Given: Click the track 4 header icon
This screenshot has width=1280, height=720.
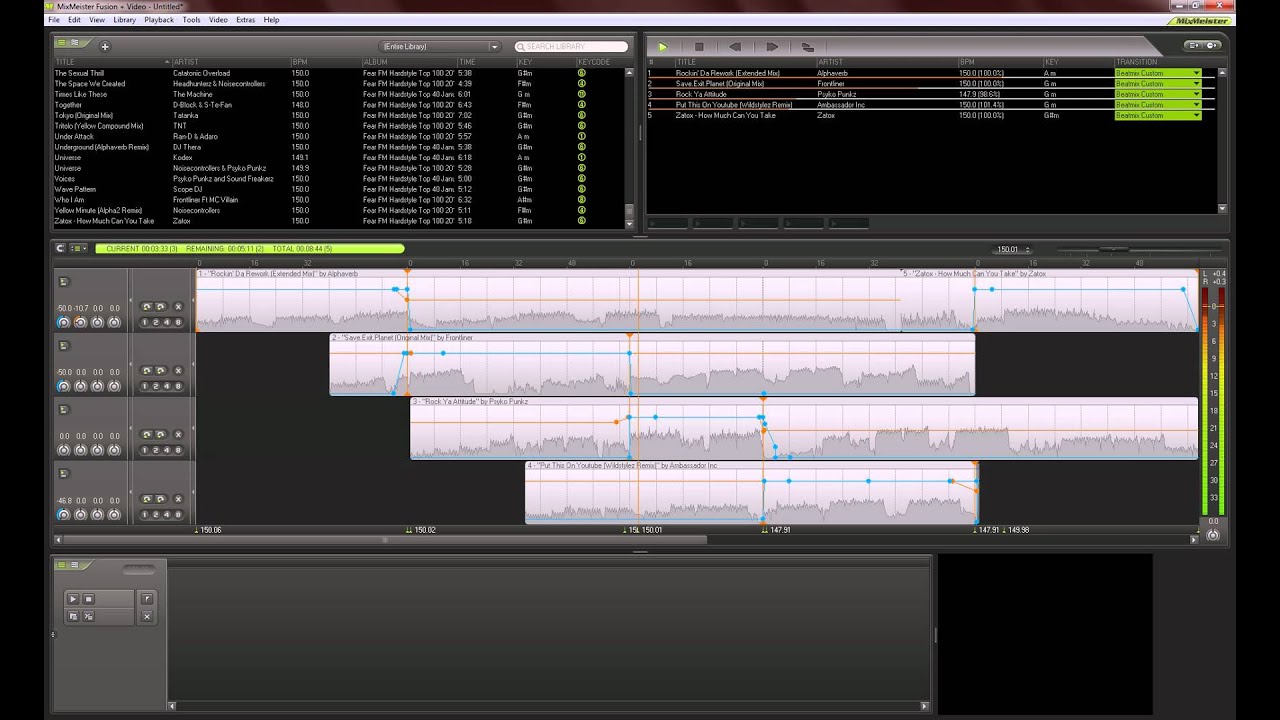Looking at the screenshot, I should 64,474.
